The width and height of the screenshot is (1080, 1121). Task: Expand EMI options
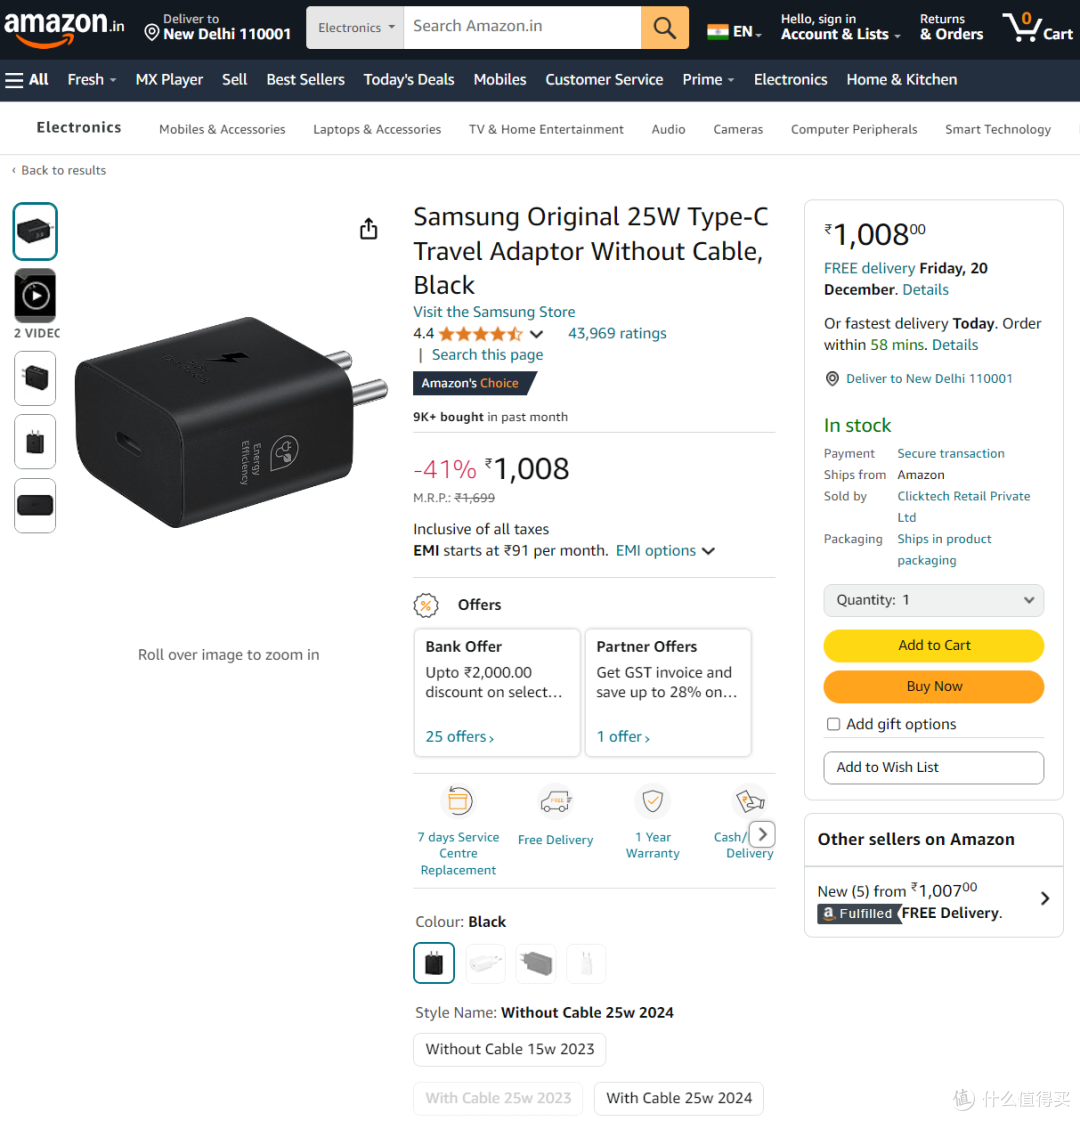click(665, 551)
